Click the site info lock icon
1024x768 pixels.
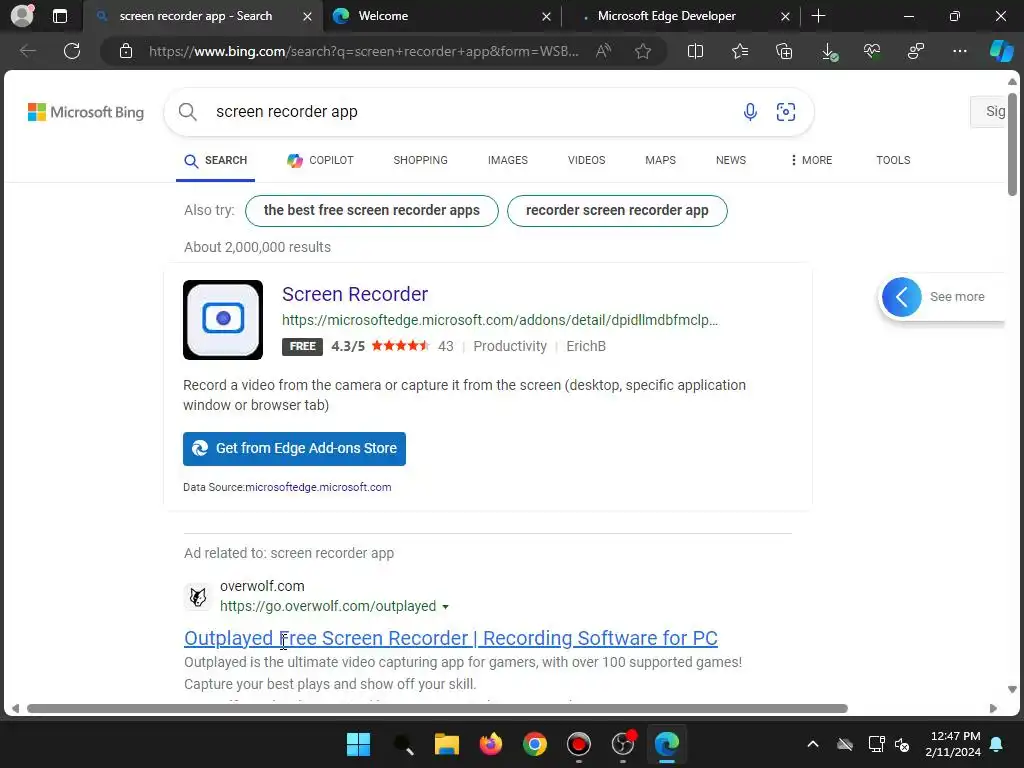(126, 51)
